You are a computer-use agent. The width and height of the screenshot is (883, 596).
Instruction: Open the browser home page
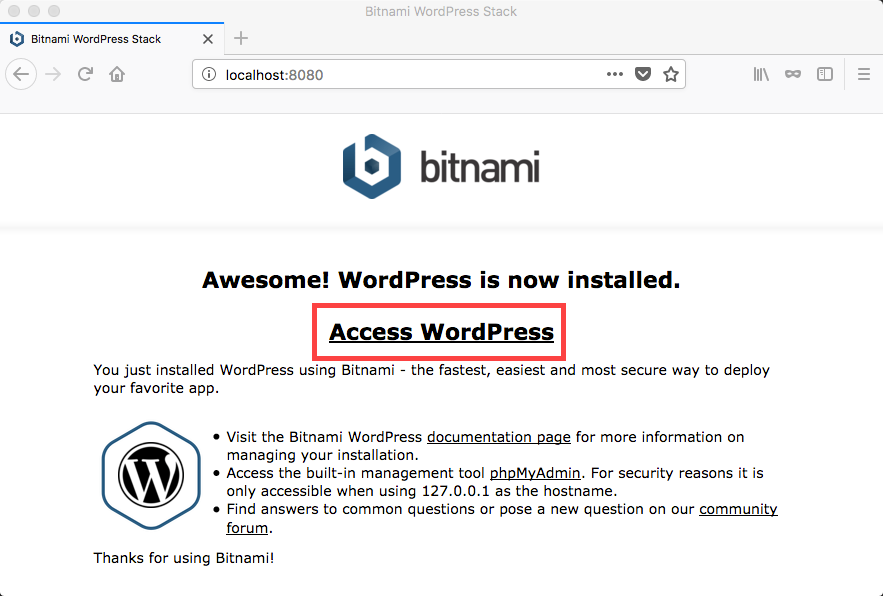117,74
